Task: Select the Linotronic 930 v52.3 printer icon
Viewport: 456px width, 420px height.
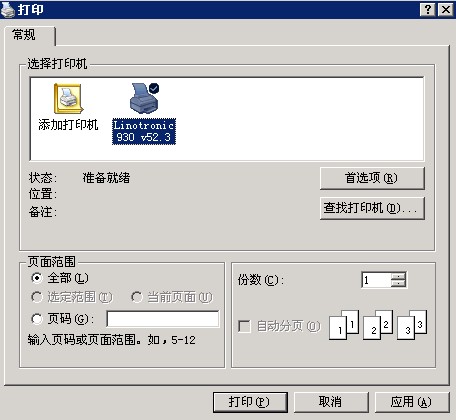Action: 144,98
